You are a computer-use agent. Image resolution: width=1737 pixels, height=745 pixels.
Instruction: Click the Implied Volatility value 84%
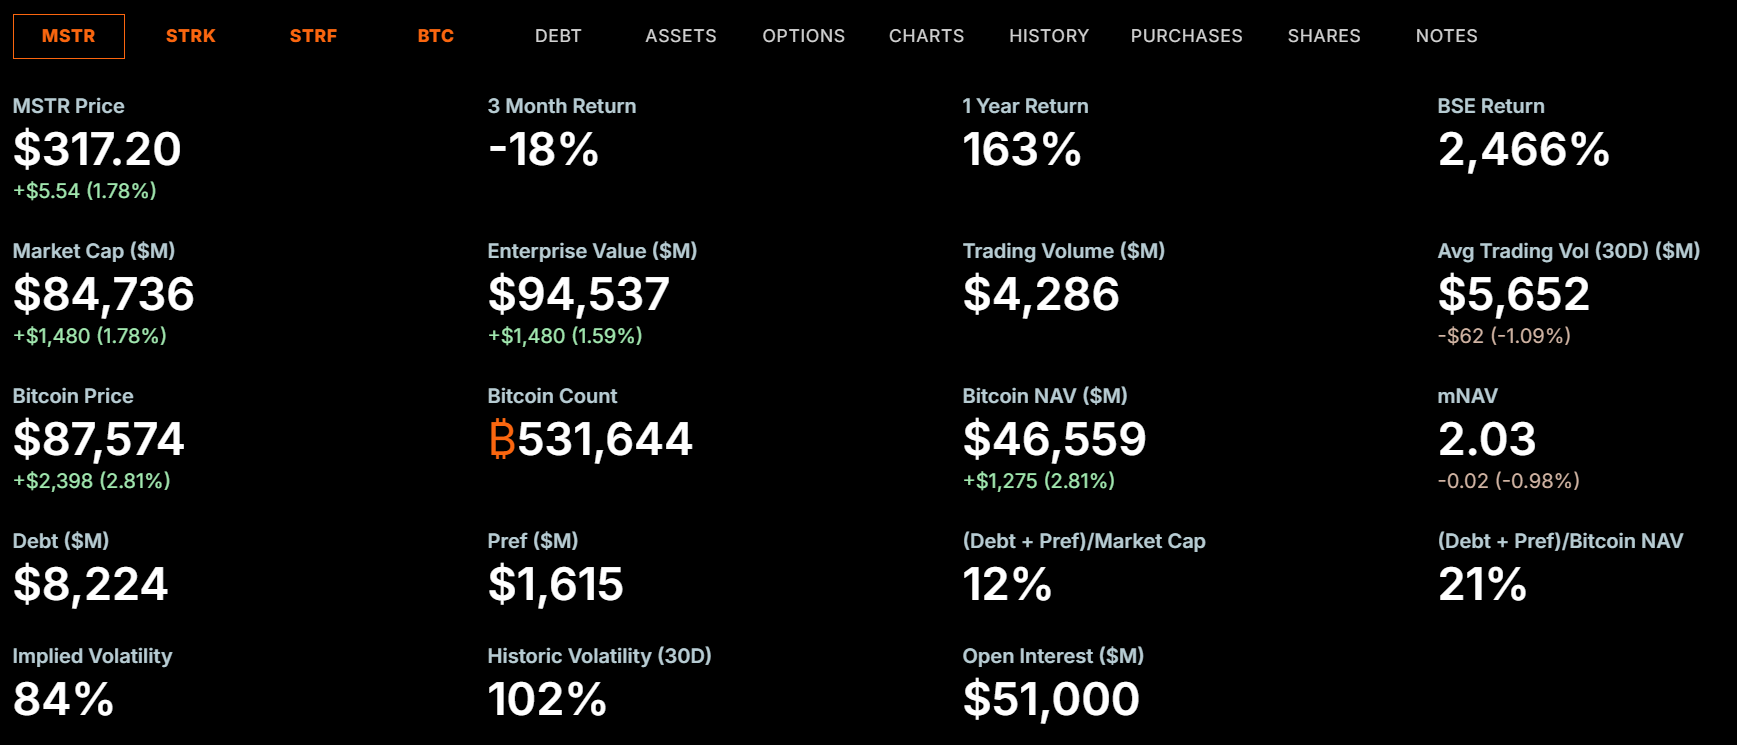pos(61,700)
